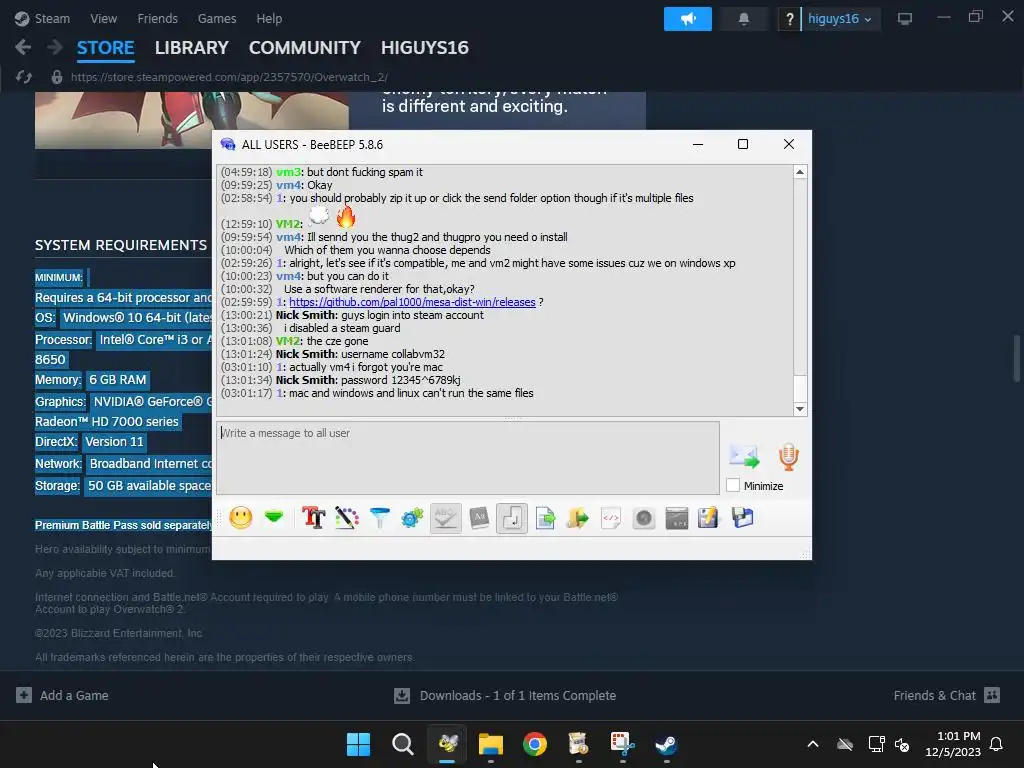
Task: Click the chat scrollbar down arrow
Action: click(x=800, y=409)
